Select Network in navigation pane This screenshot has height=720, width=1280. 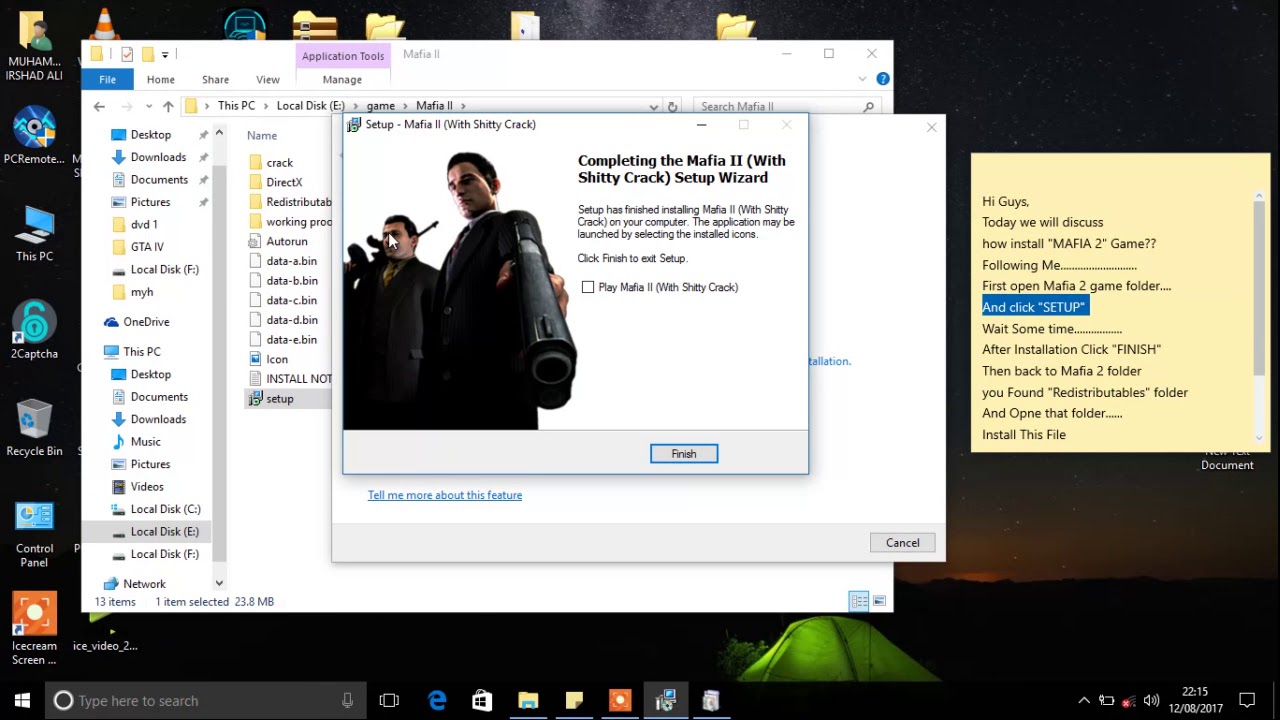click(x=144, y=584)
